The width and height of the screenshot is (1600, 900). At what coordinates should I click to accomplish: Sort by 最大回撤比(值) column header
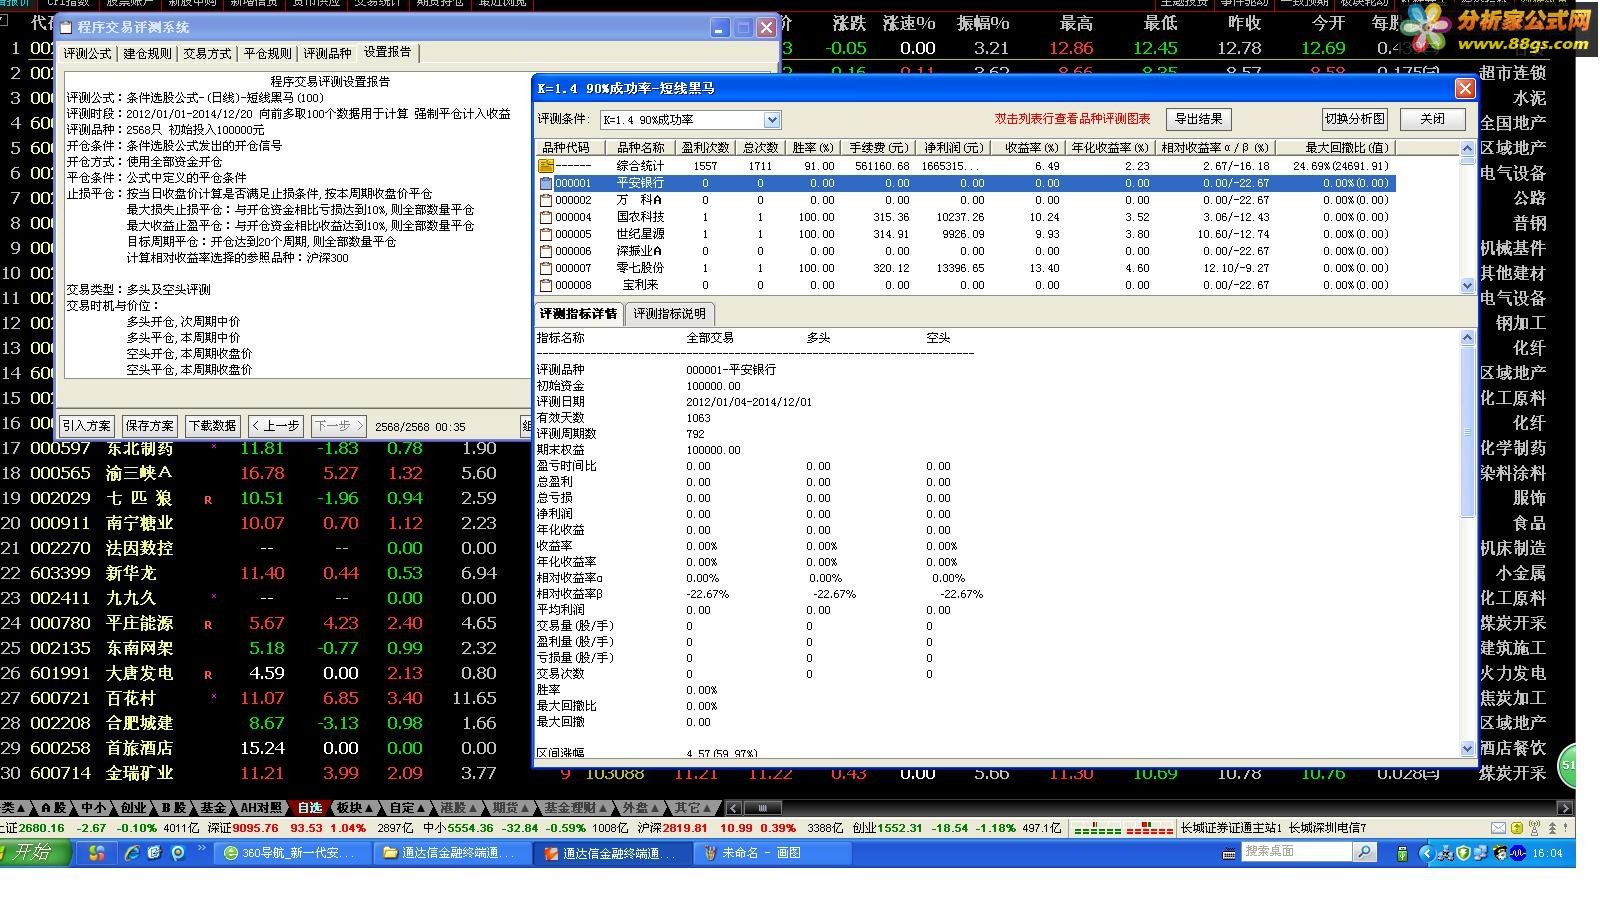coord(1334,148)
